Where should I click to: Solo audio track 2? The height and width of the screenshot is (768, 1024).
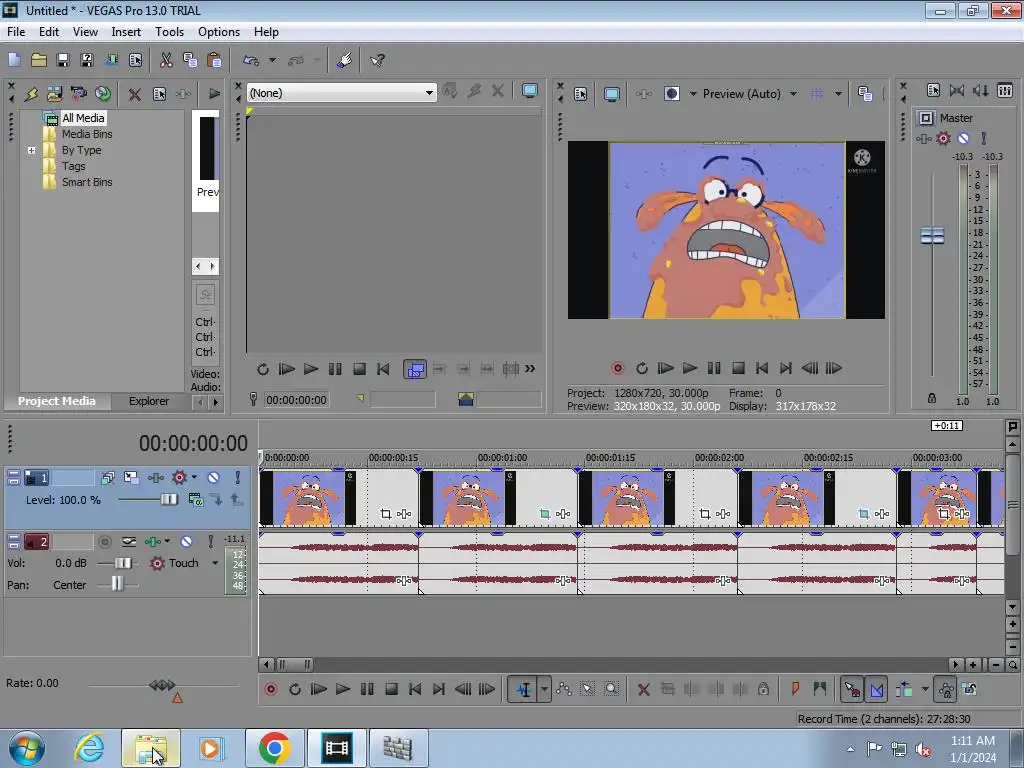210,541
